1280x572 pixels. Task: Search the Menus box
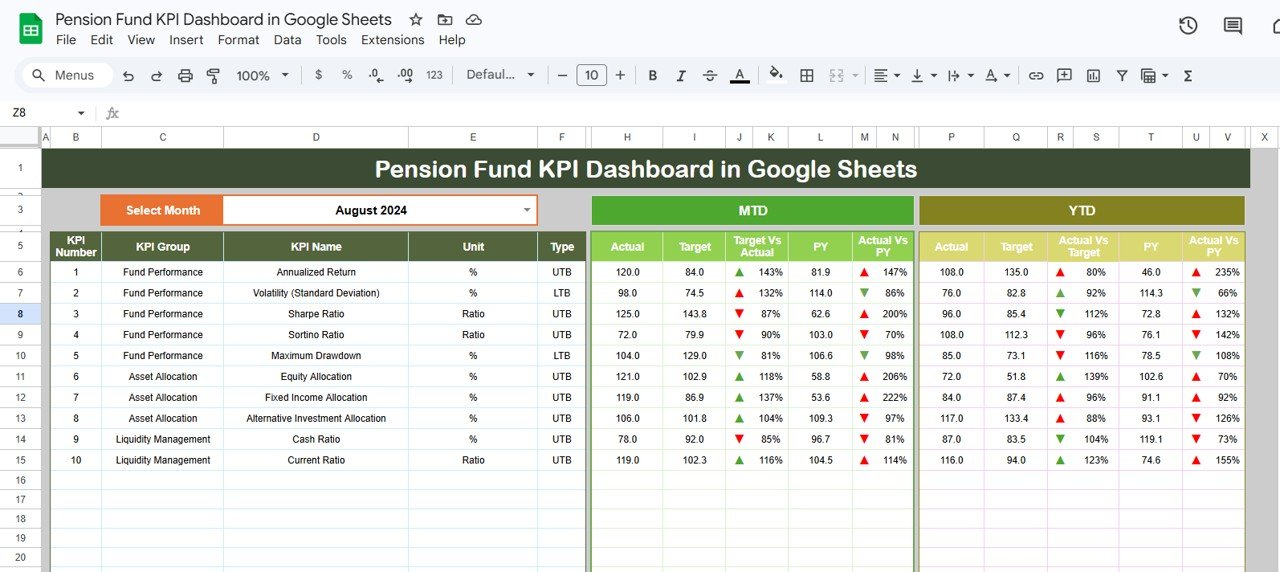pos(66,75)
